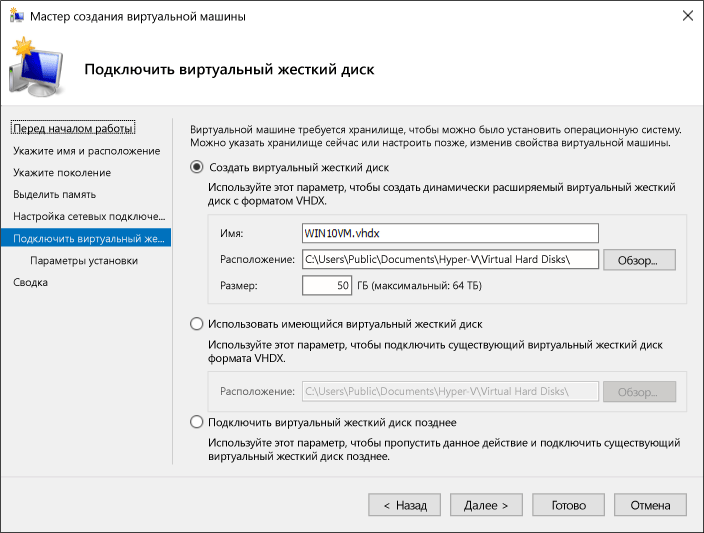Open 'Настройка сетевых подключений' step
The width and height of the screenshot is (704, 533).
[x=89, y=216]
